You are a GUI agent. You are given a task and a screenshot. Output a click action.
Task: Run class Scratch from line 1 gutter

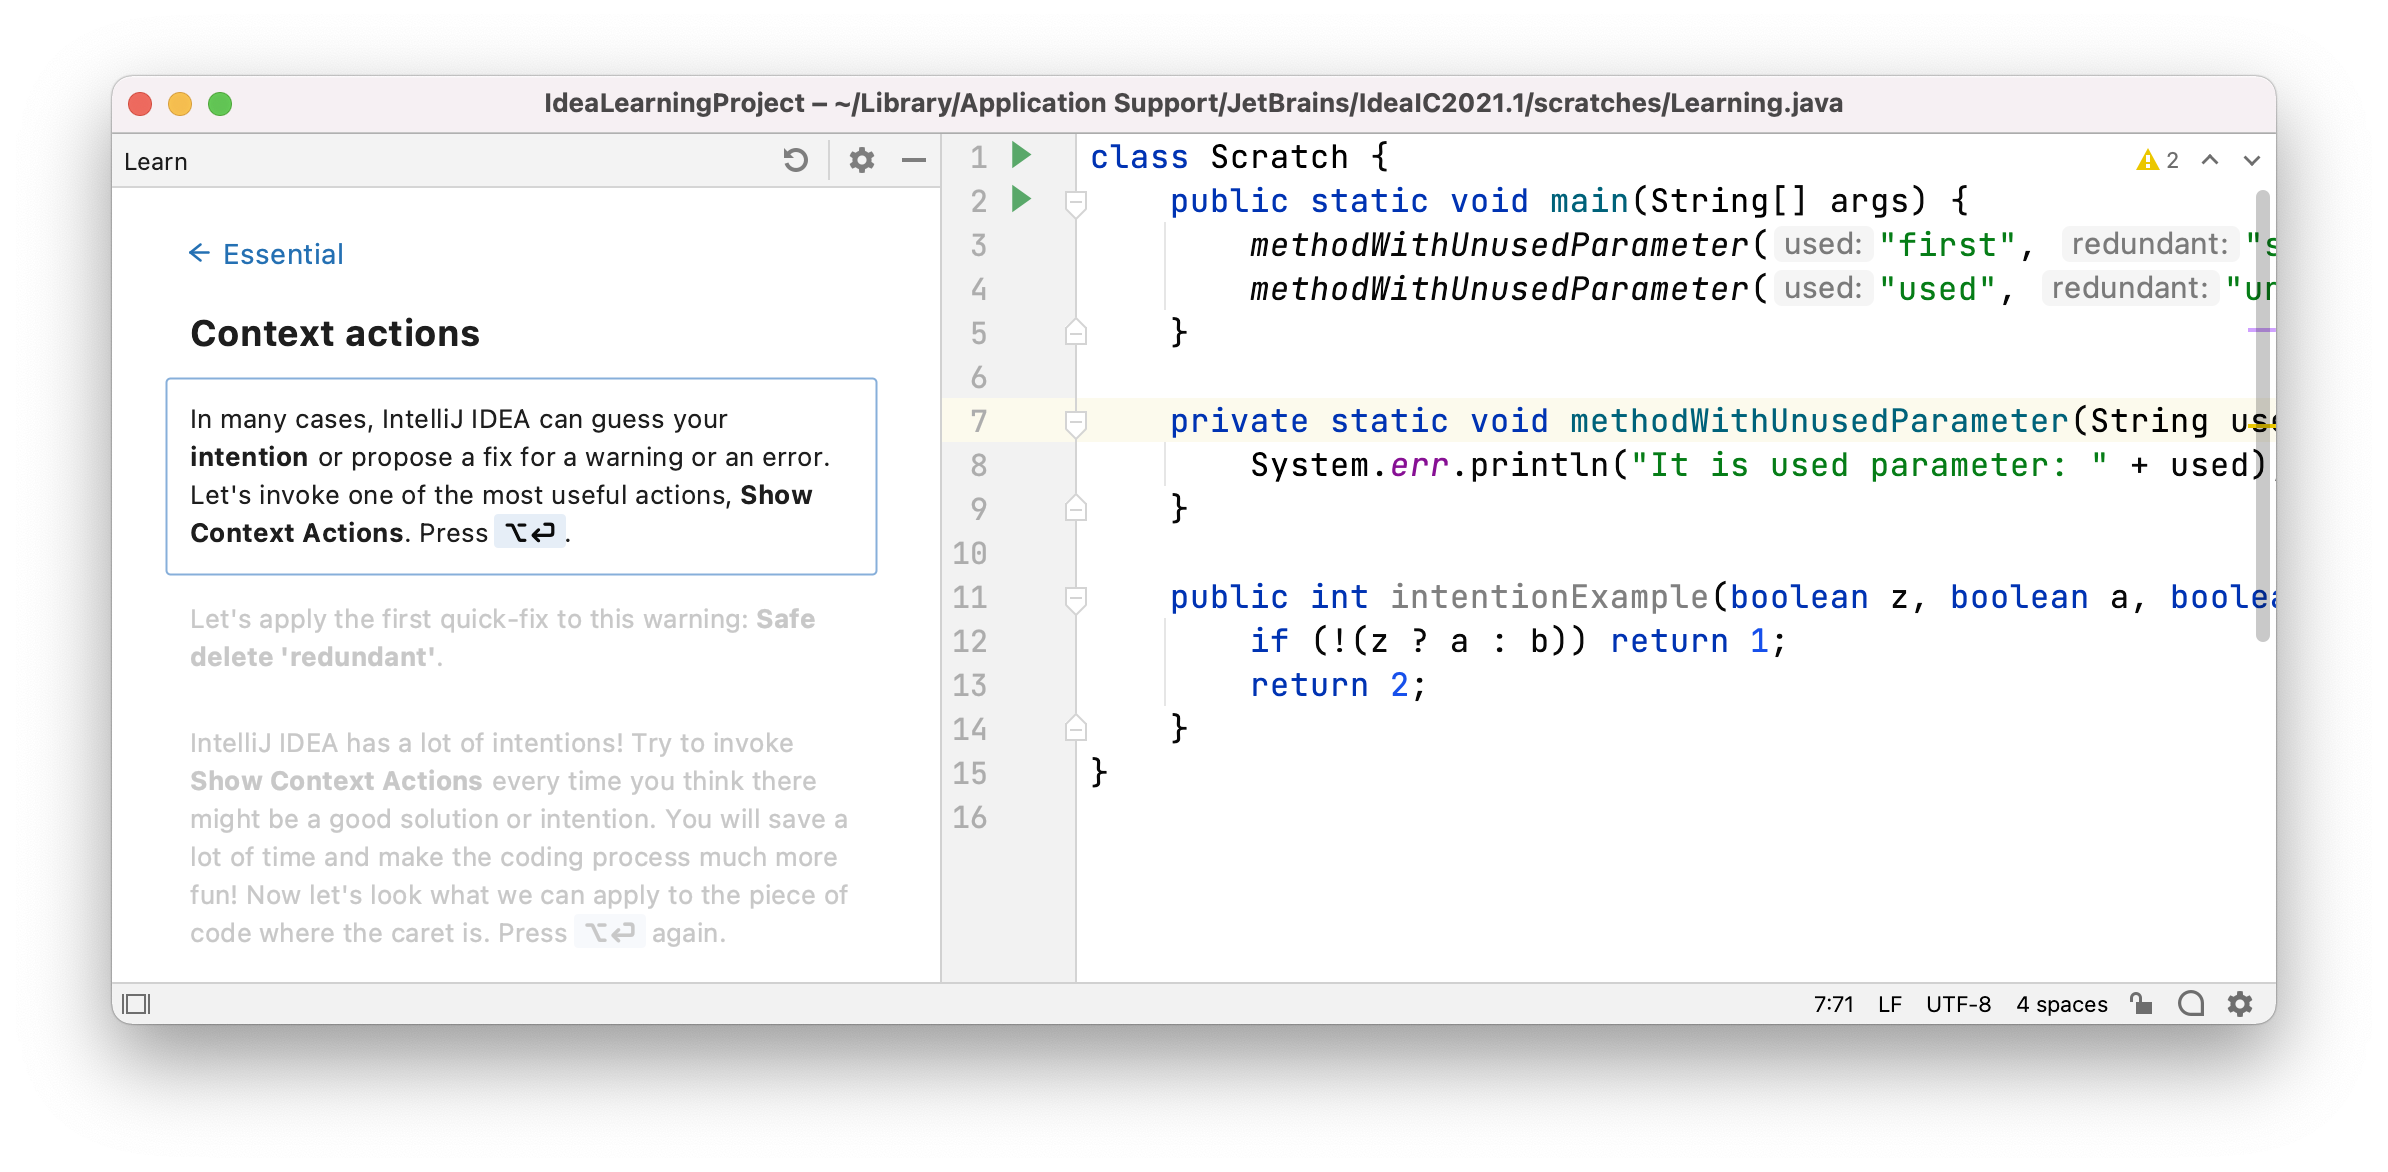(x=1021, y=155)
